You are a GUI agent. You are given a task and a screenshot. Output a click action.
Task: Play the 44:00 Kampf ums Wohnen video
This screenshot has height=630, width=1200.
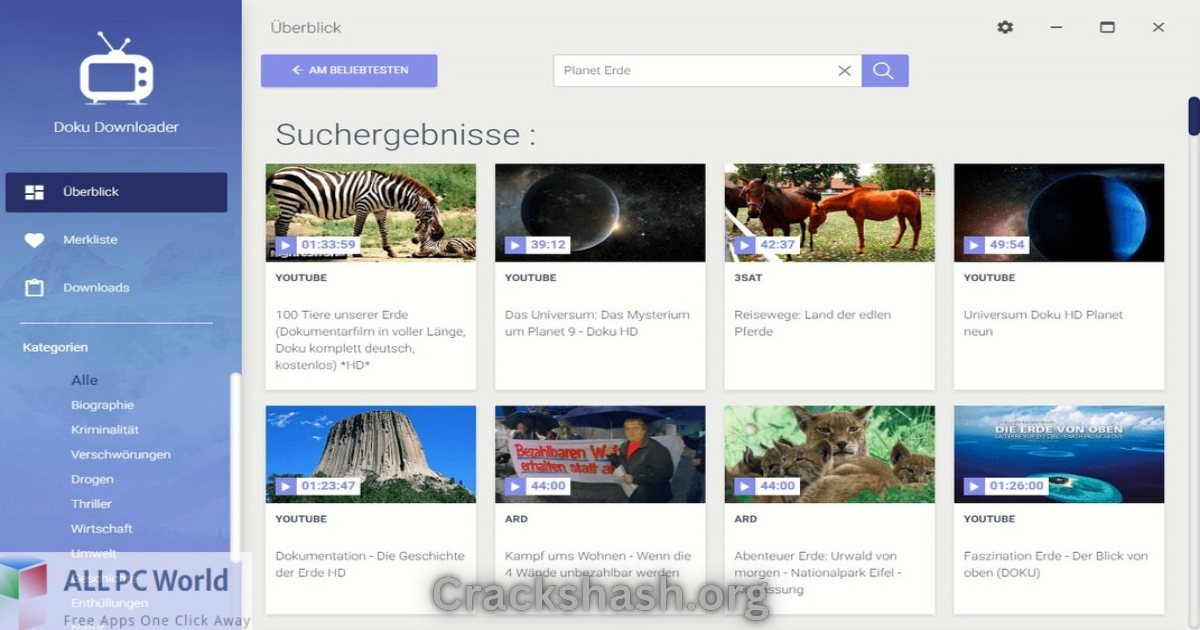(514, 486)
